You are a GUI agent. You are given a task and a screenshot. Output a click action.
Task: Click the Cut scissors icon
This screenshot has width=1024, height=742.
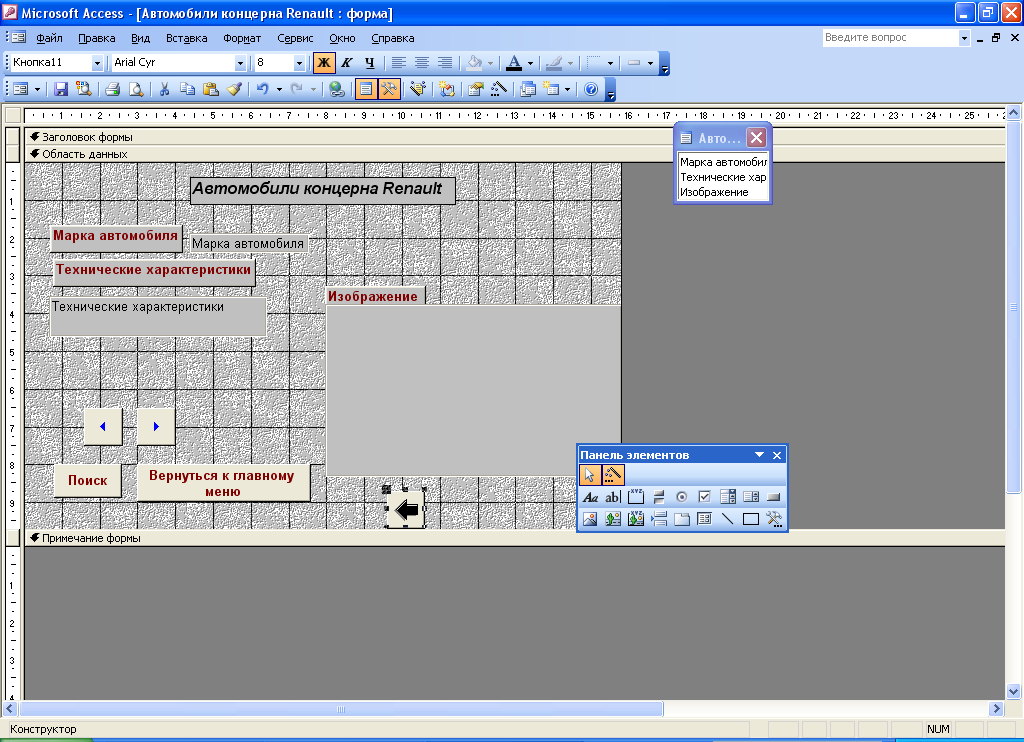(x=165, y=89)
